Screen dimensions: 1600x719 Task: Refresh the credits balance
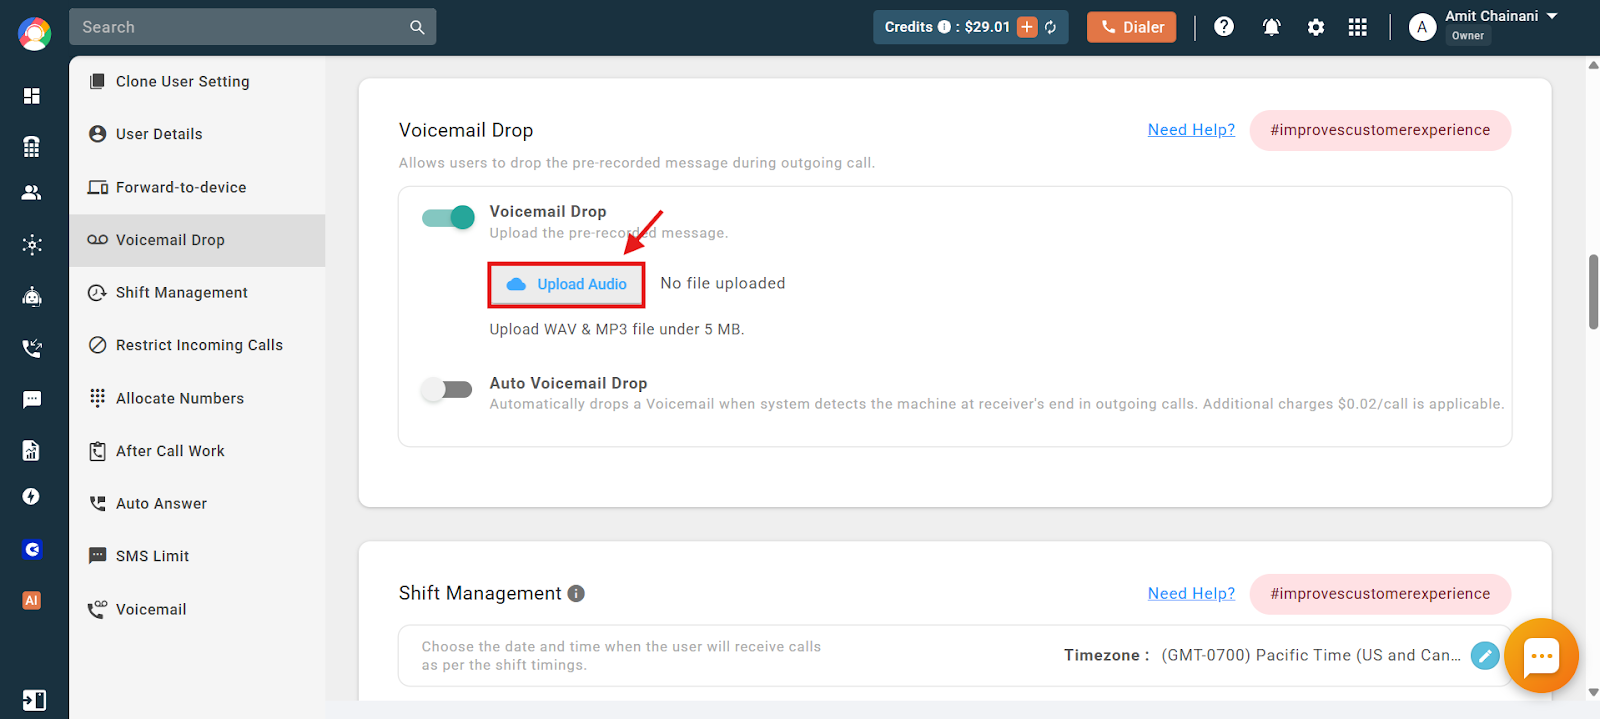[1051, 27]
